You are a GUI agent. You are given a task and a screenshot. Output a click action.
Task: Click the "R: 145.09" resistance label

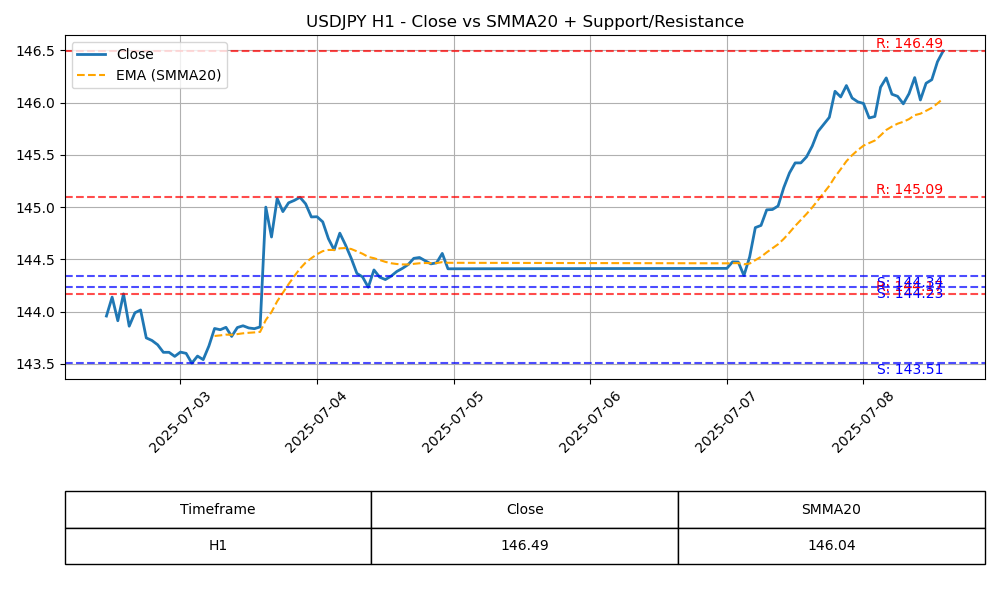tap(909, 189)
